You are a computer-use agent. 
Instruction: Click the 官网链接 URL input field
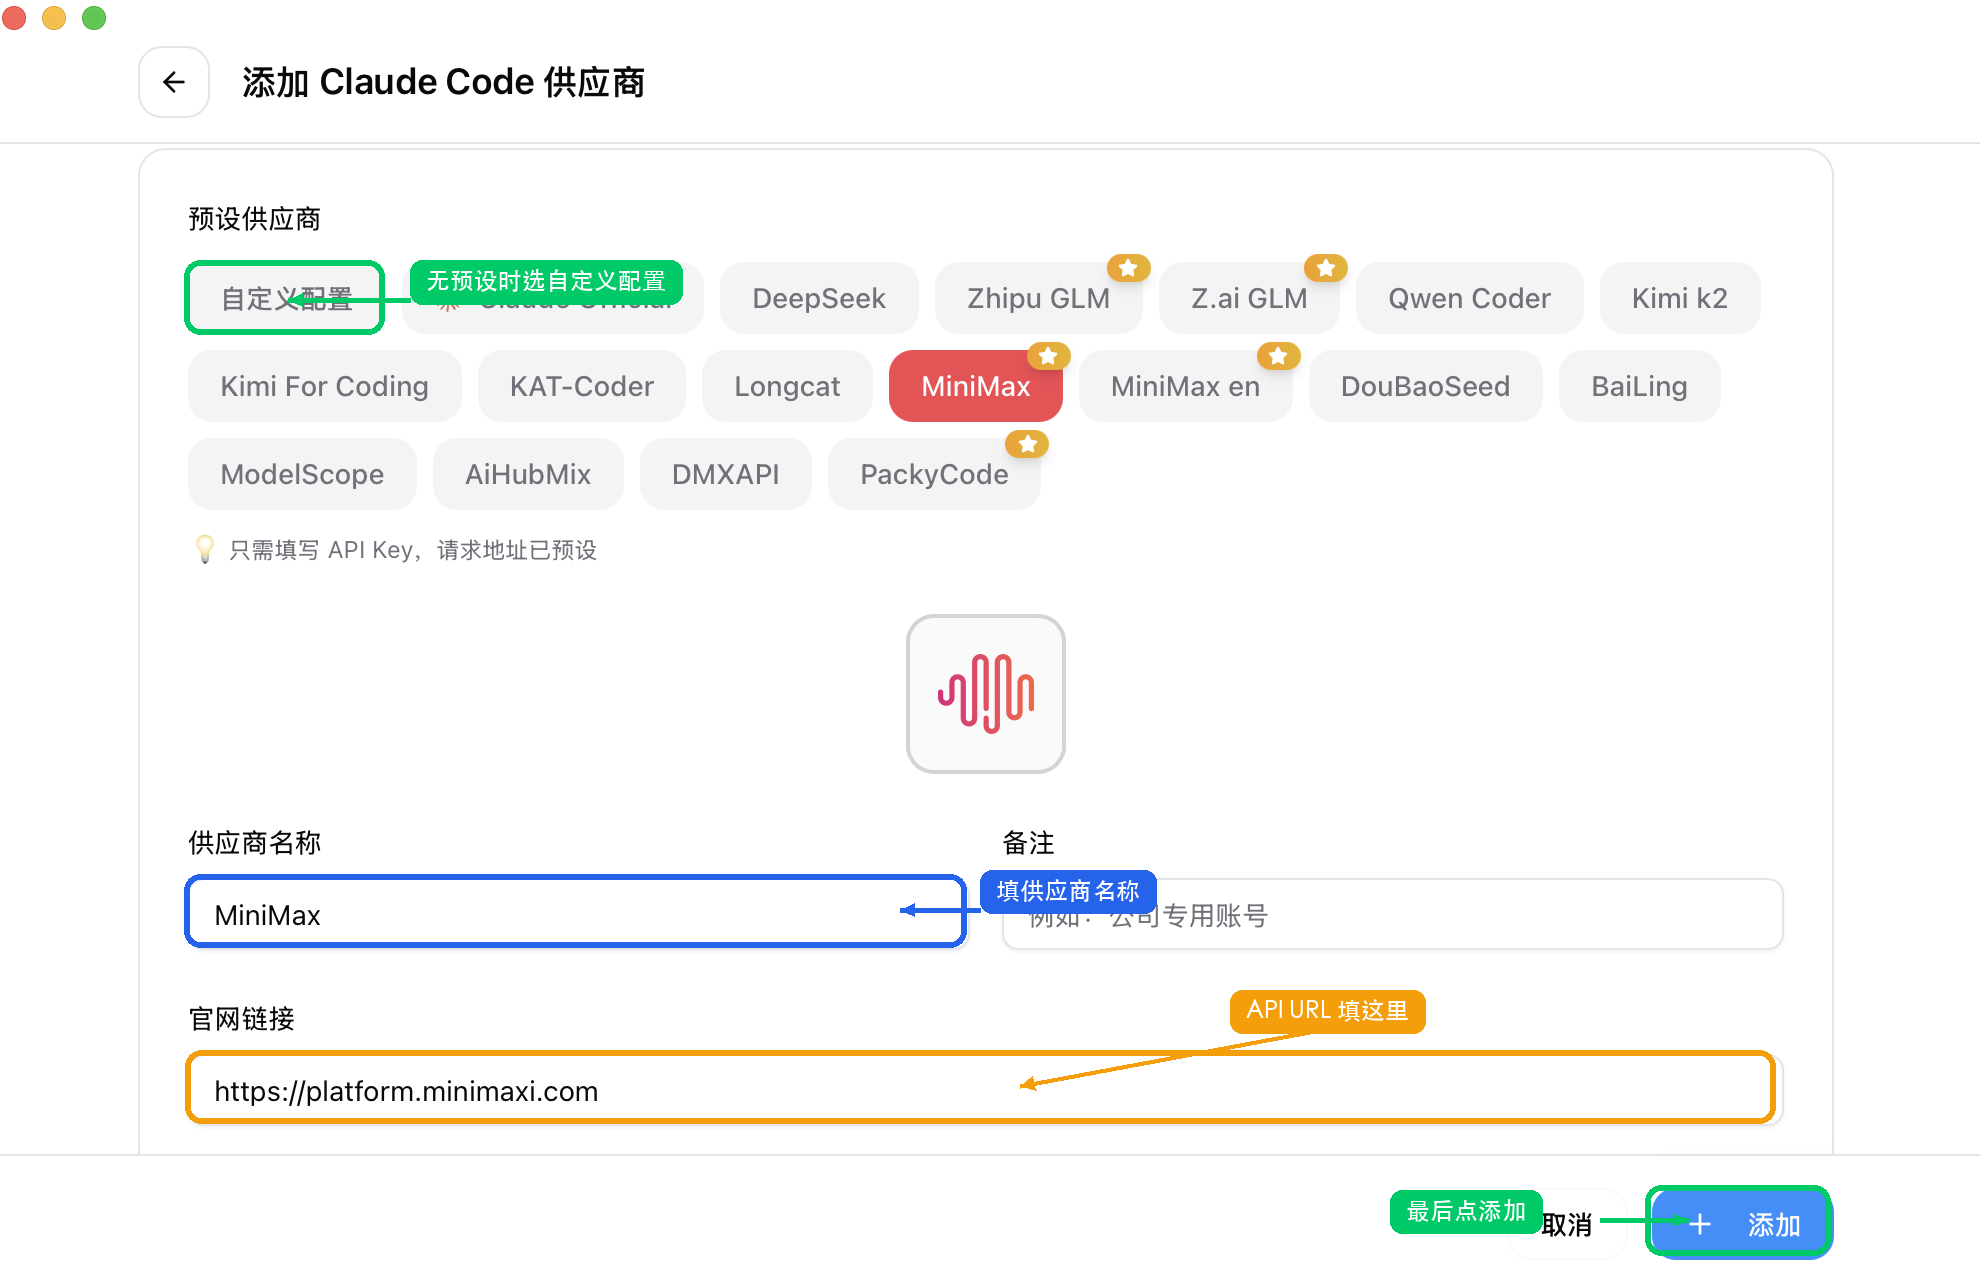tap(985, 1090)
